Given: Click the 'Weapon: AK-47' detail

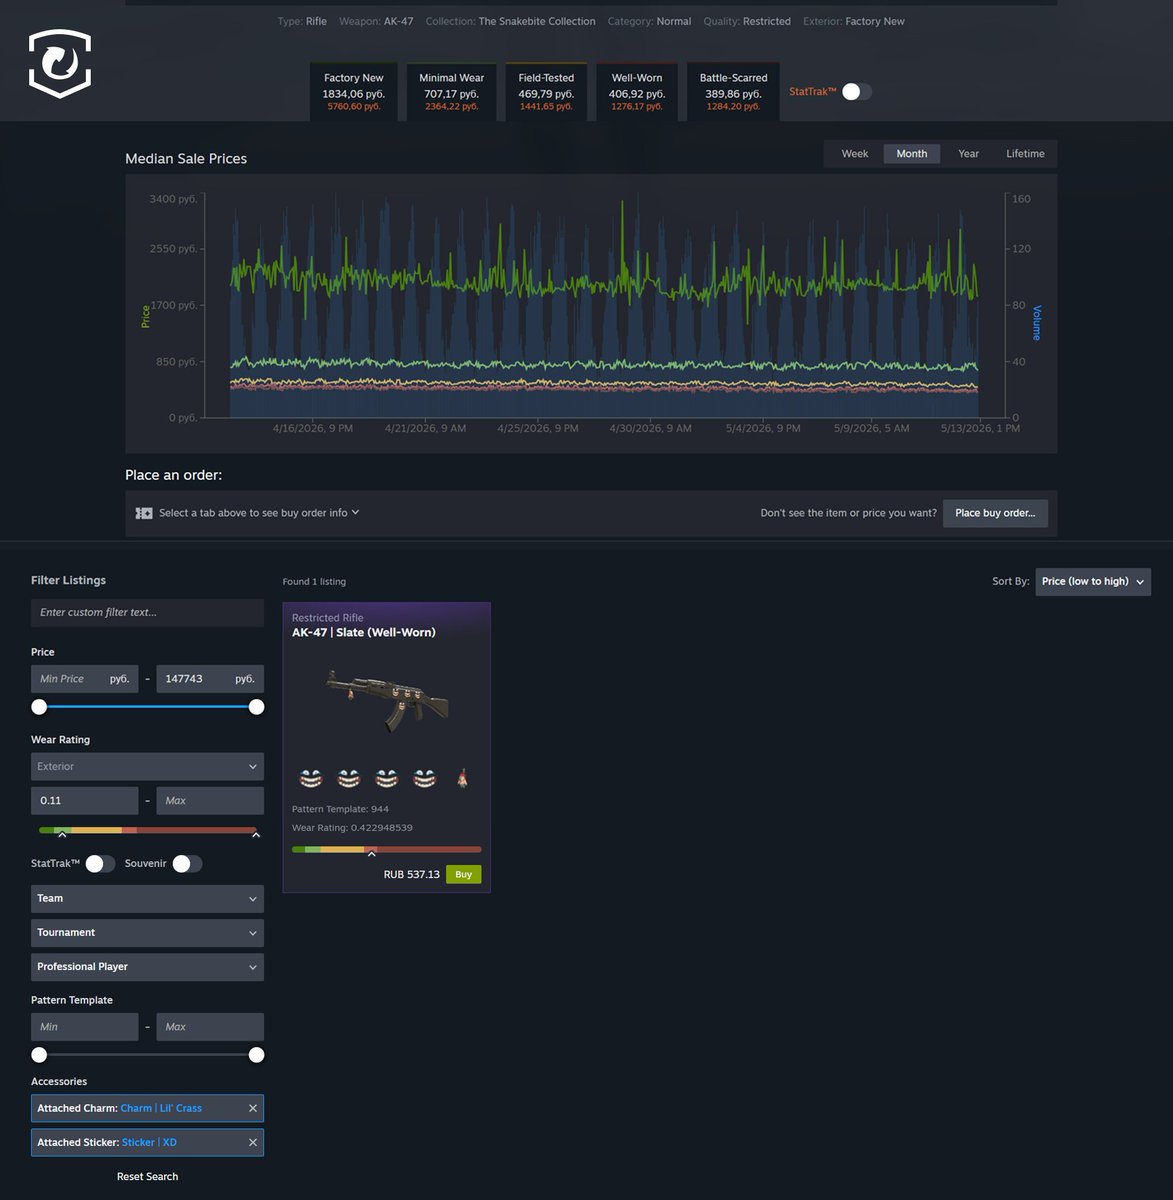Looking at the screenshot, I should click(x=376, y=21).
